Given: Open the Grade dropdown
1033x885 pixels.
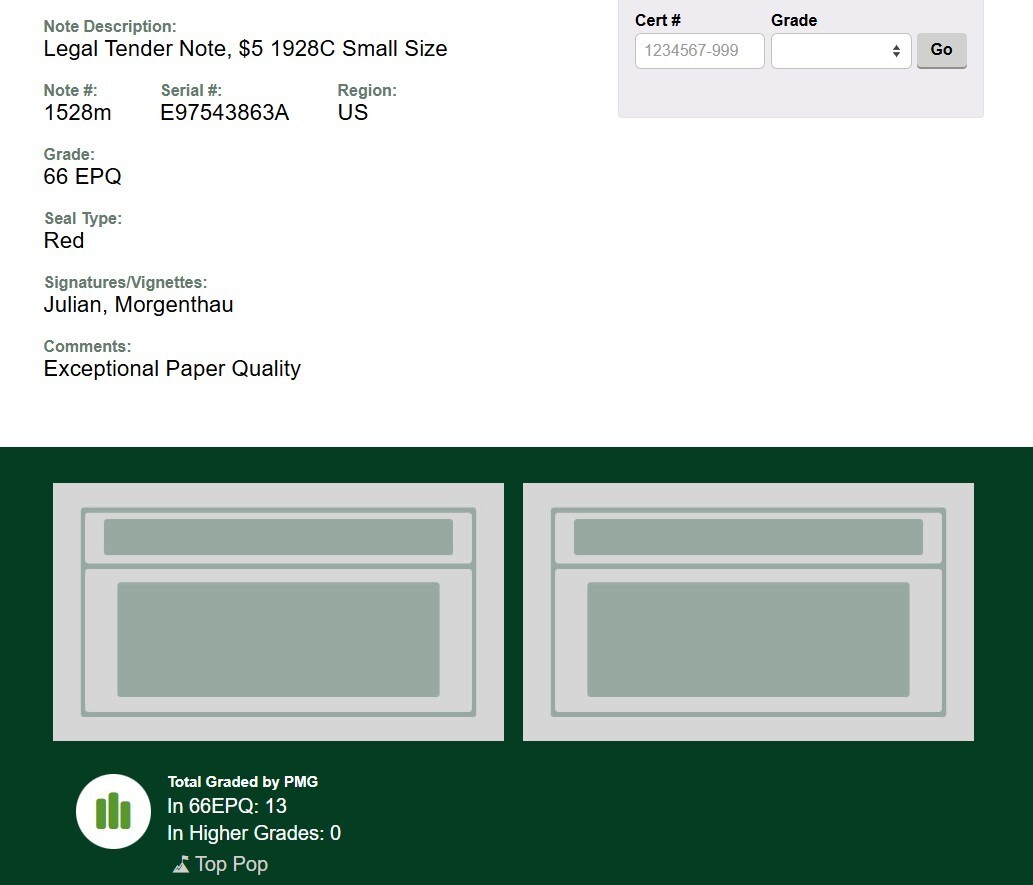Looking at the screenshot, I should click(841, 51).
